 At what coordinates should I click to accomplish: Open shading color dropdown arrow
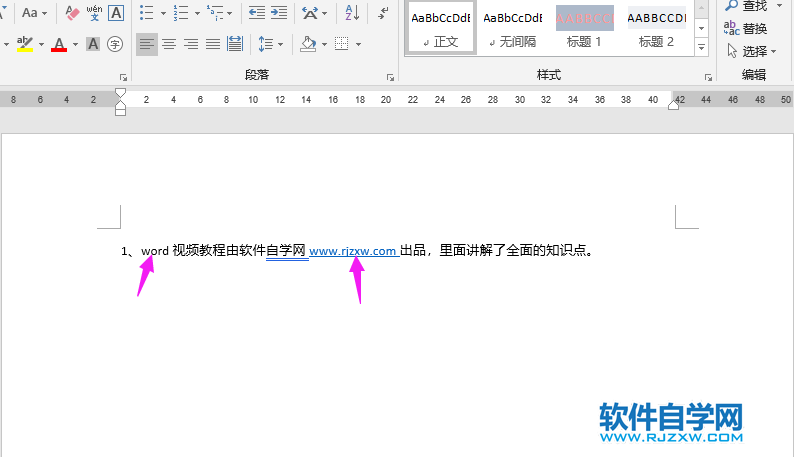coord(324,45)
